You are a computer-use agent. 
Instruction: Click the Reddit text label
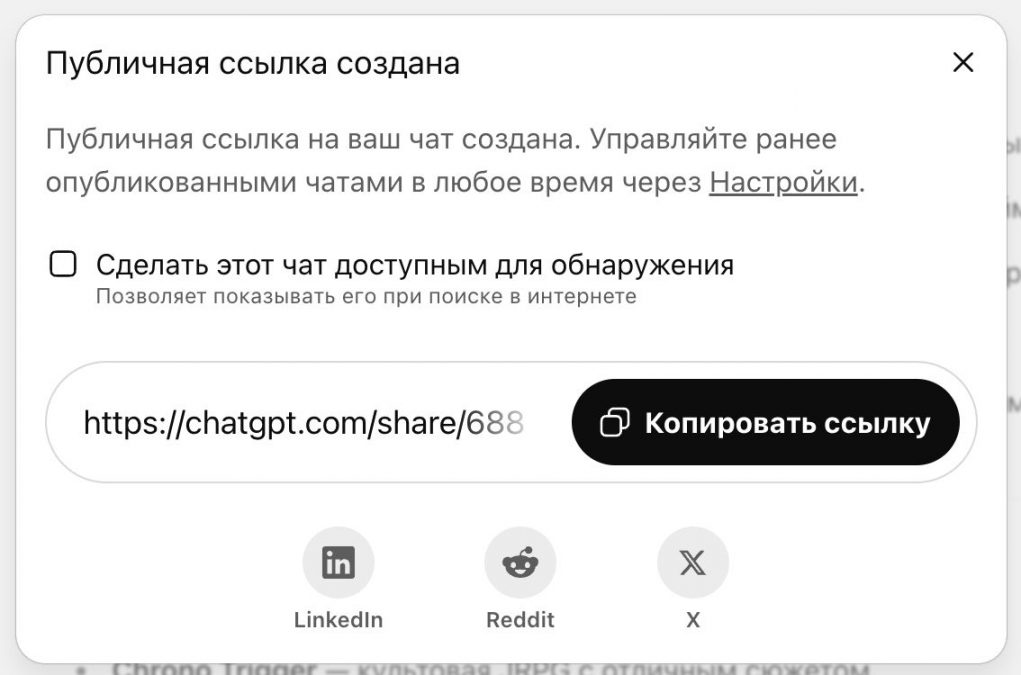point(520,620)
